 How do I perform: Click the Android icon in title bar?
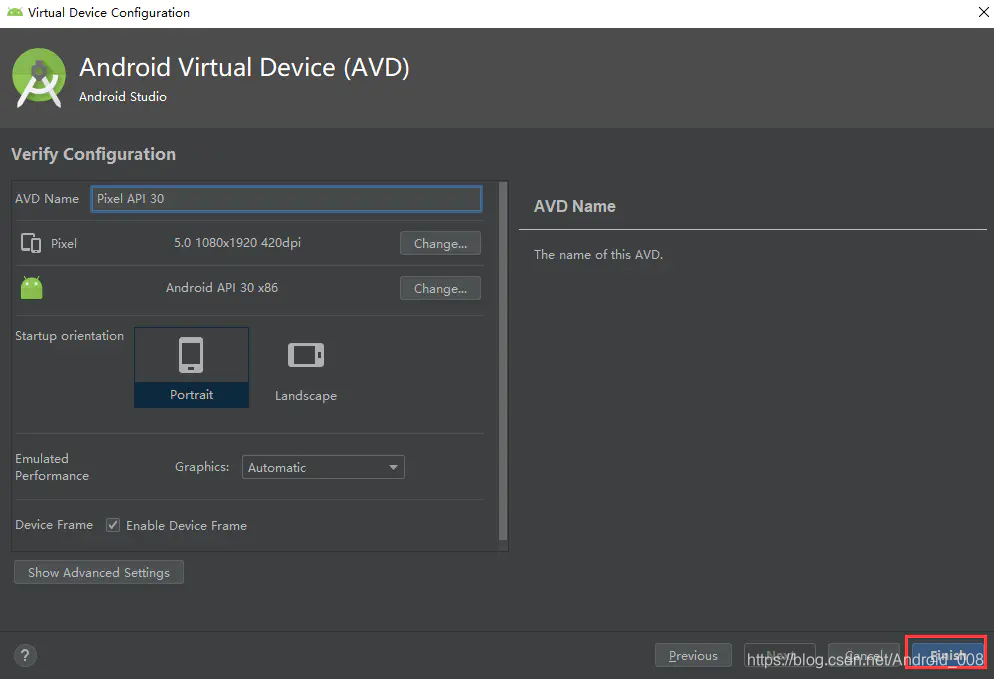click(15, 12)
